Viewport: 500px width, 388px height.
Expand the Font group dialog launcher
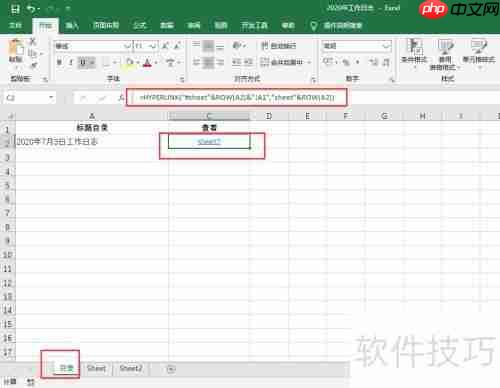182,80
